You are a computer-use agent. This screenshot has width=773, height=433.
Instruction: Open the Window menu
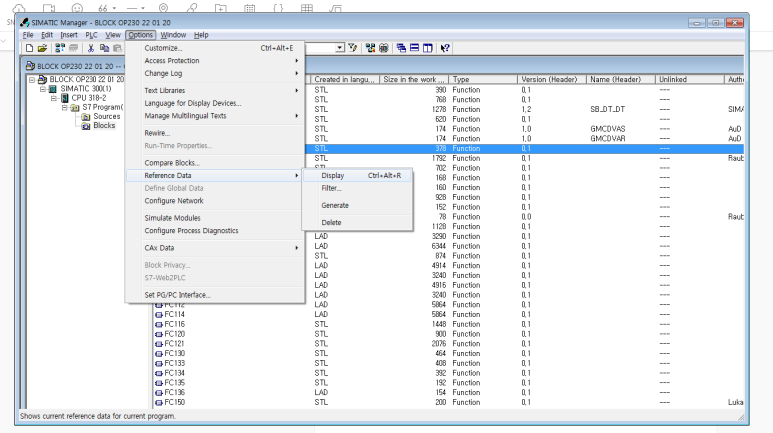click(x=173, y=35)
